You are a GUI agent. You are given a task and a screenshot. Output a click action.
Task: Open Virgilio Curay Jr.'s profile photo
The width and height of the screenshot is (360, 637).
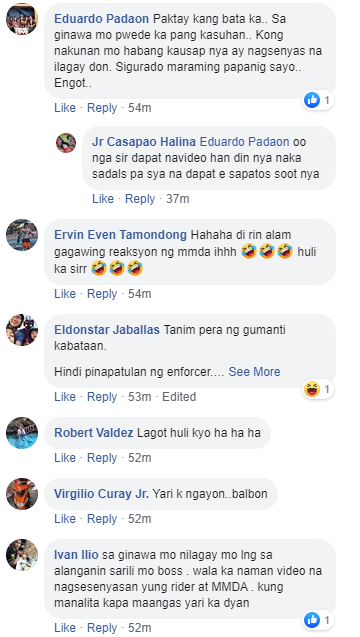pyautogui.click(x=22, y=494)
